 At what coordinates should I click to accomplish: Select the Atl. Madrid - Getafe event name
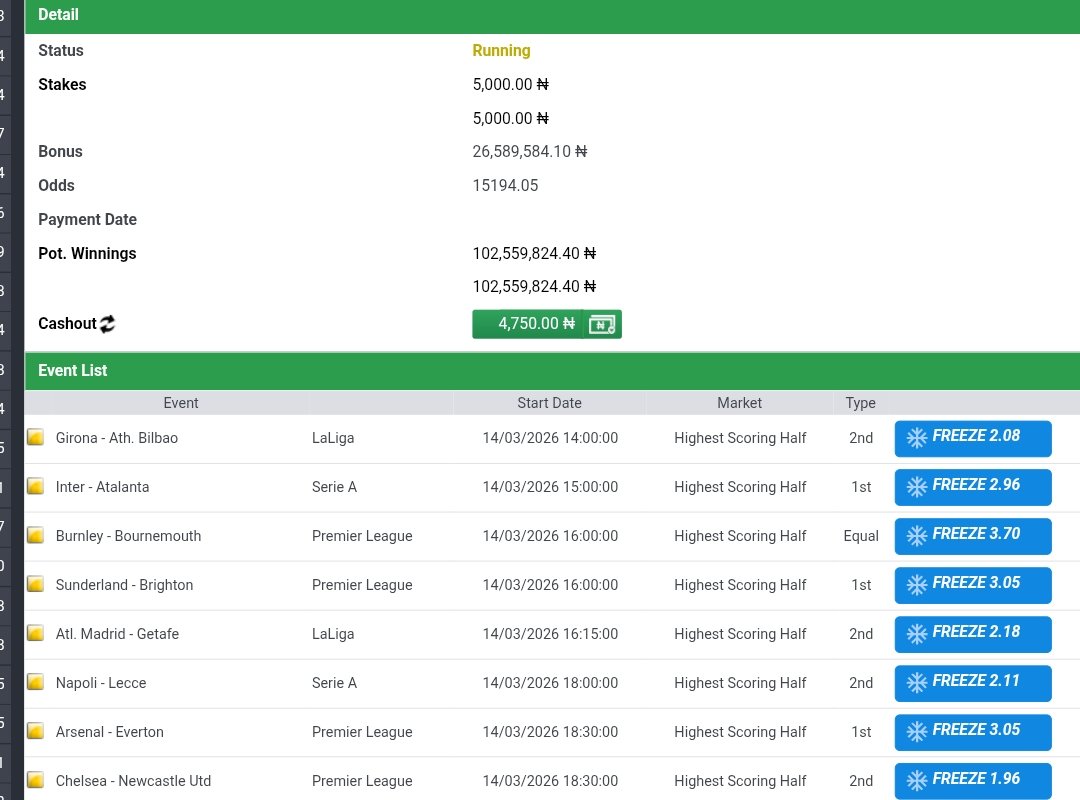tap(117, 634)
